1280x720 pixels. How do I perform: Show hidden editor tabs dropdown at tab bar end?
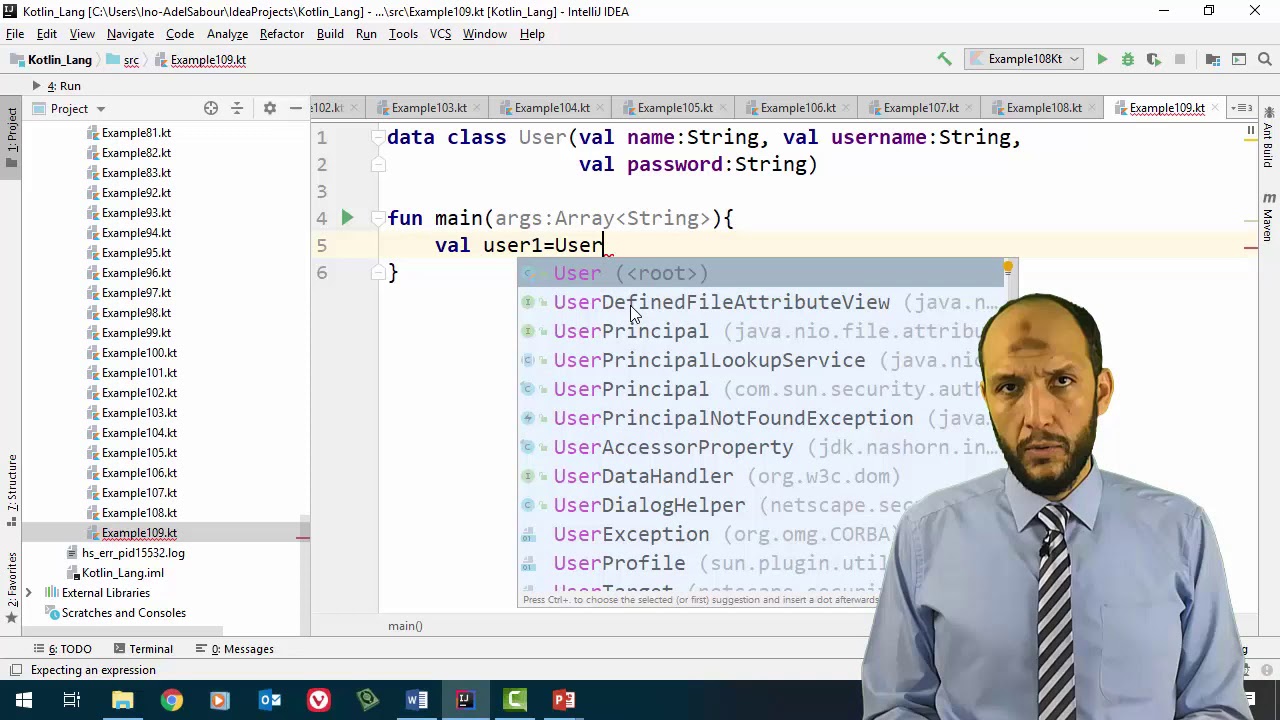coord(1241,108)
